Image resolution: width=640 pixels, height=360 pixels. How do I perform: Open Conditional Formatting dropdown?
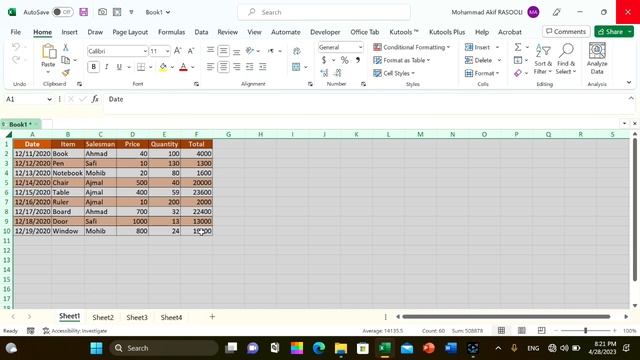click(411, 47)
